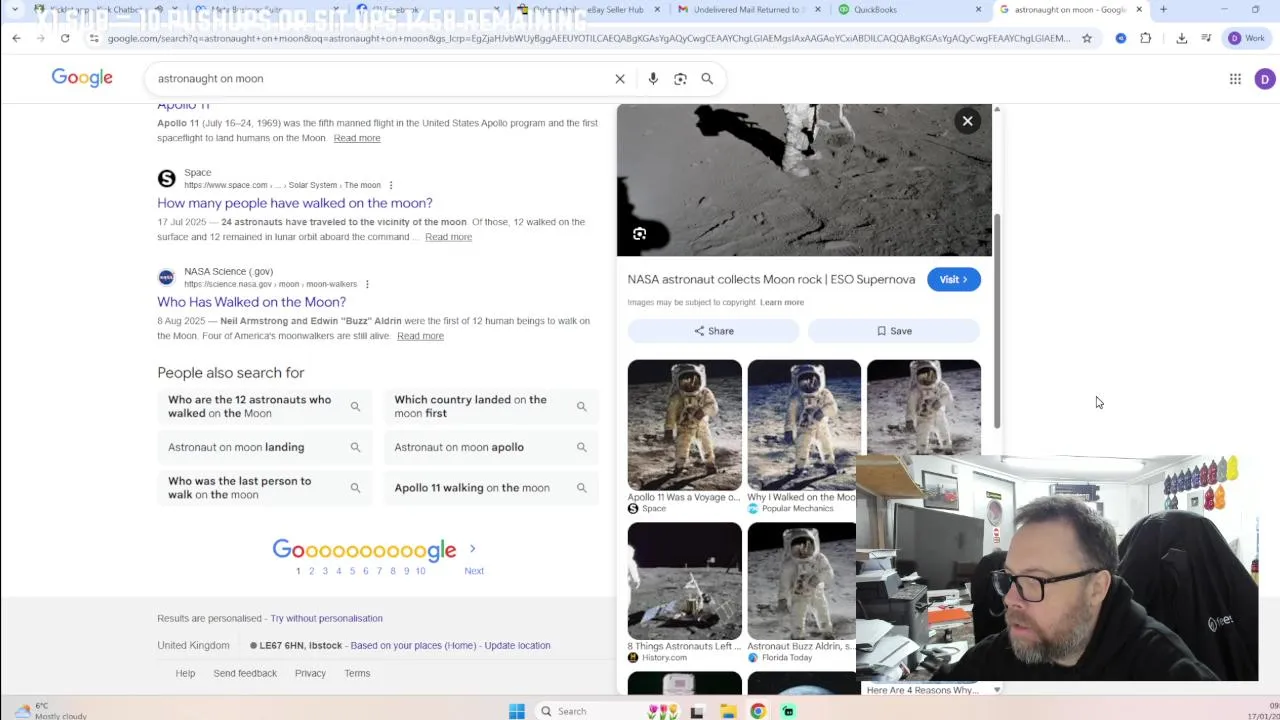Open 8 Things Astronauts Left thumbnail
The image size is (1280, 720).
[685, 581]
